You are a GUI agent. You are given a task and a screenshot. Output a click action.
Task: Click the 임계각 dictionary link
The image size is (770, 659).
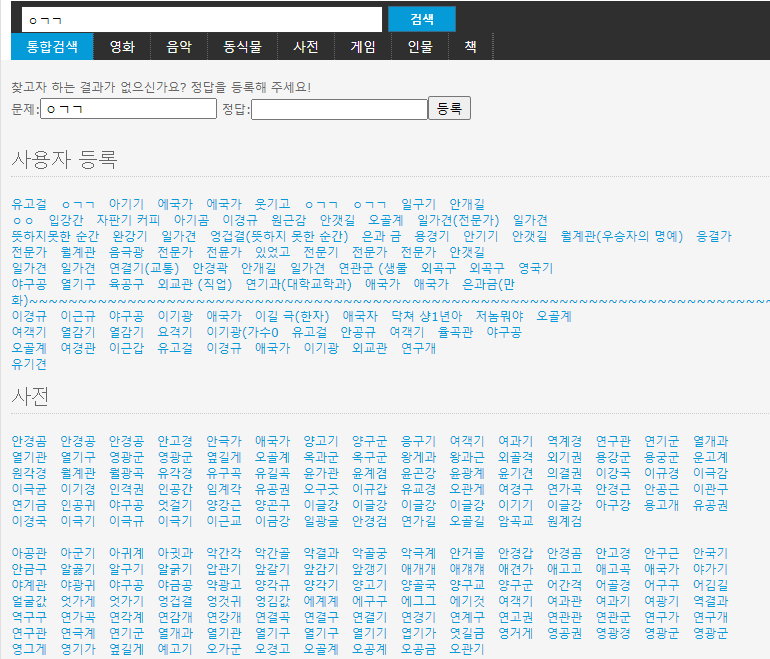coord(224,489)
